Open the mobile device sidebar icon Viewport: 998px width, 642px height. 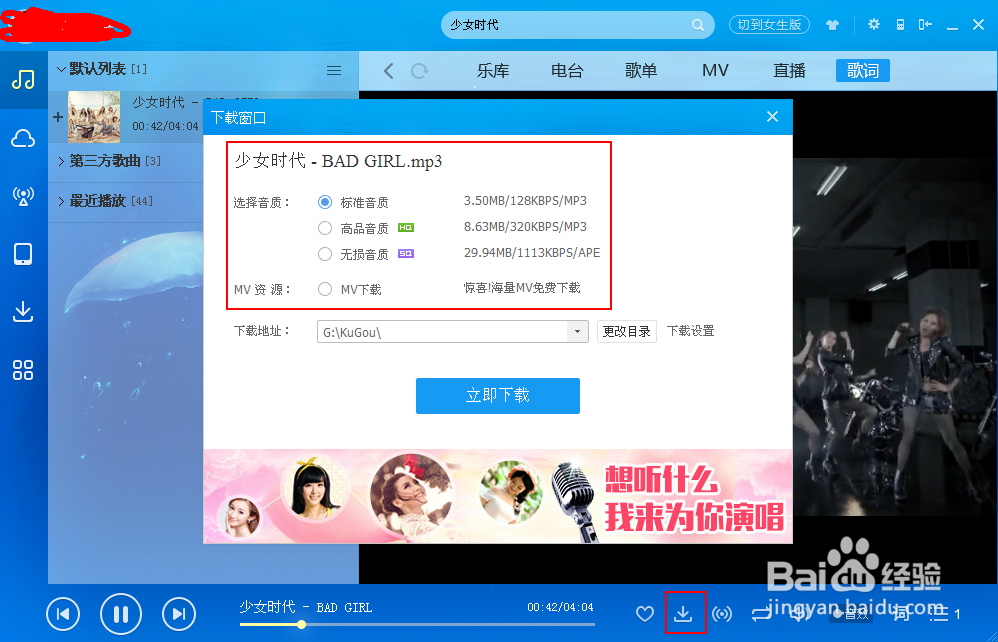(x=23, y=254)
